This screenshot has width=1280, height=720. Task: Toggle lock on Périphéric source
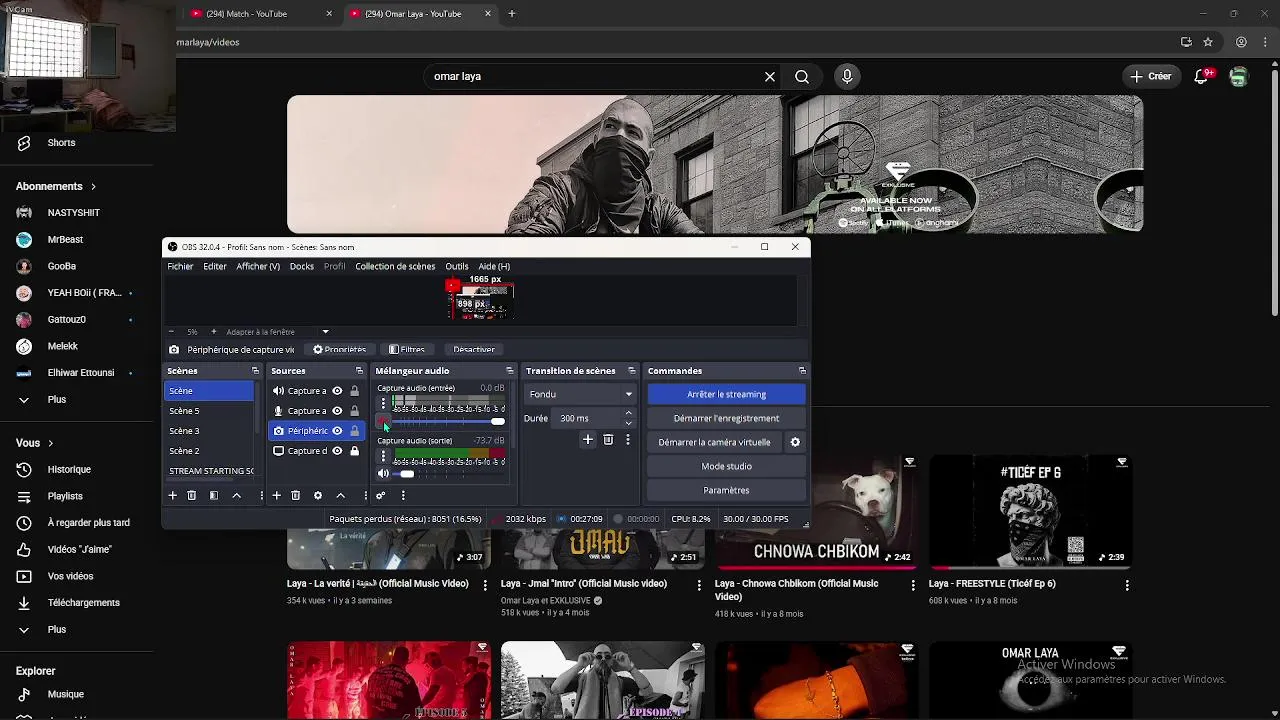pos(354,431)
